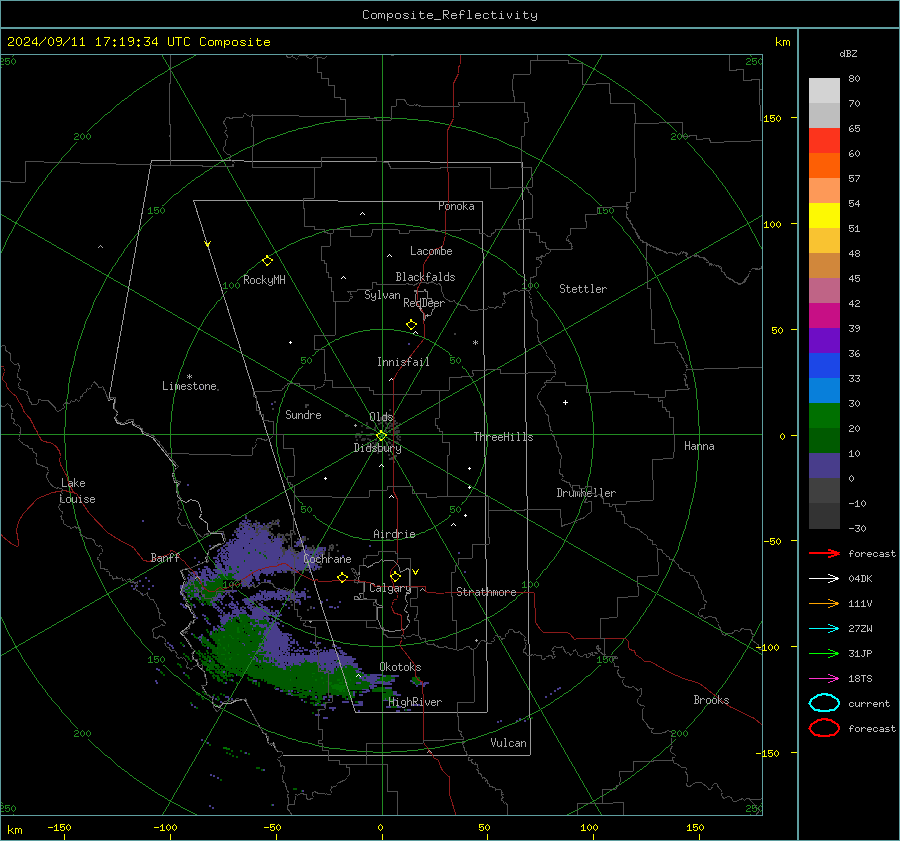This screenshot has height=841, width=900.
Task: Click the Drumheller town label
Action: [x=586, y=493]
